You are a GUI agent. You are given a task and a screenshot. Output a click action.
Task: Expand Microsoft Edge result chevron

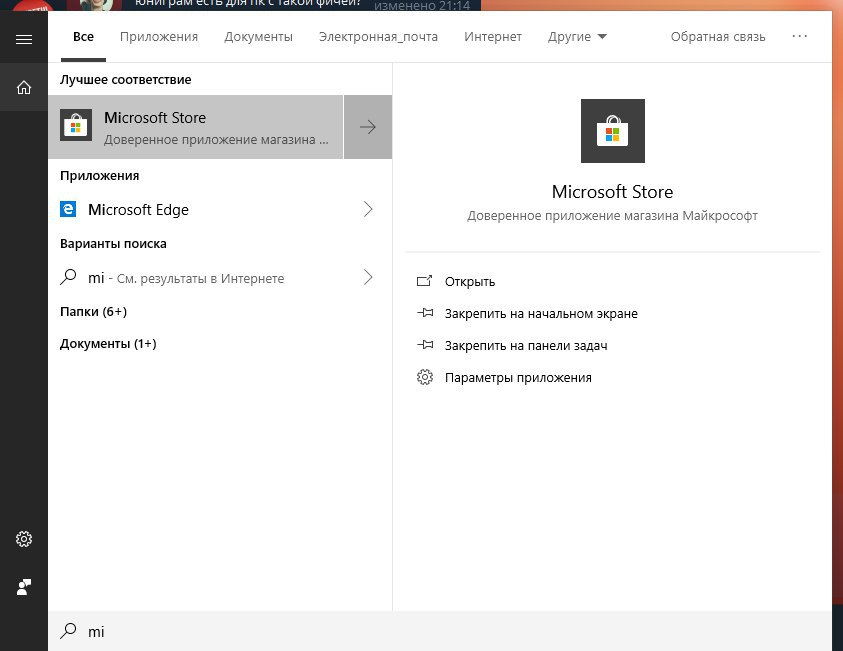tap(368, 209)
